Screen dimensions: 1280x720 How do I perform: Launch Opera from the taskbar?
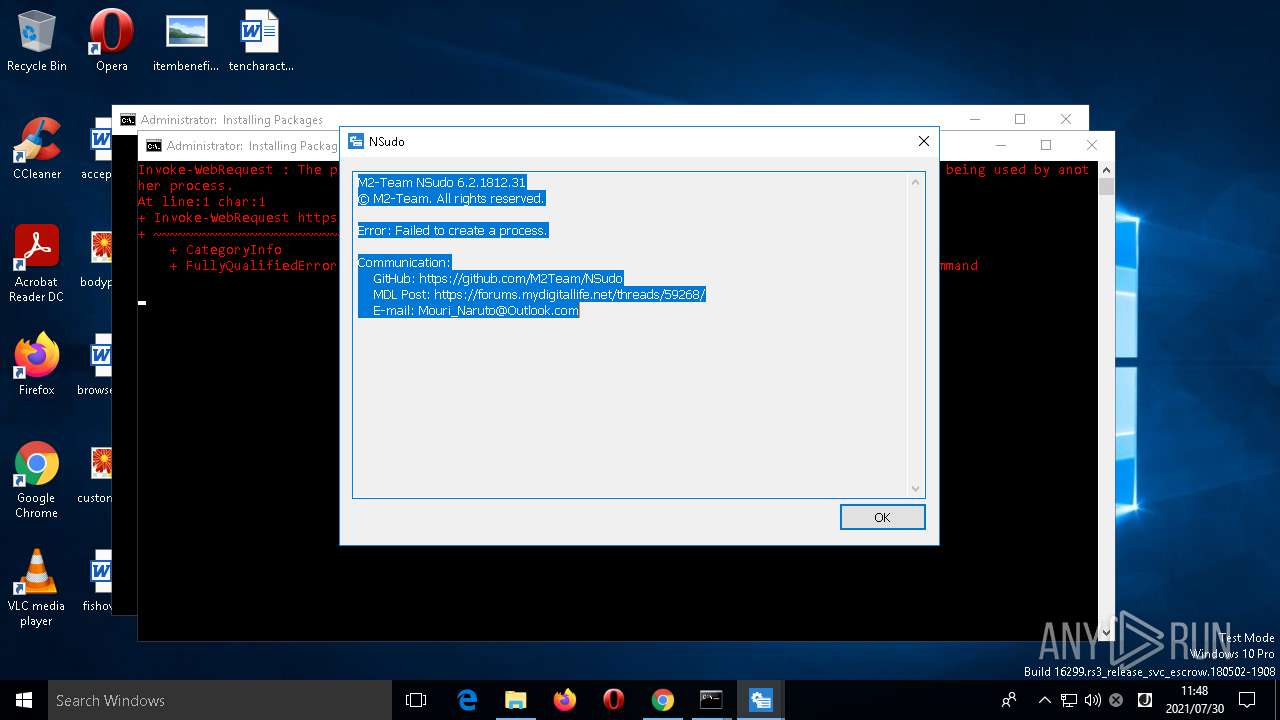pyautogui.click(x=613, y=700)
